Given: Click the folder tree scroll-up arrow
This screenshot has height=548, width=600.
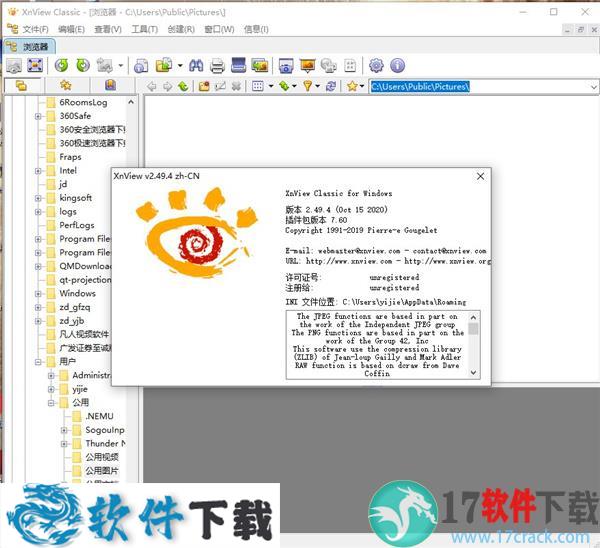Looking at the screenshot, I should 131,102.
